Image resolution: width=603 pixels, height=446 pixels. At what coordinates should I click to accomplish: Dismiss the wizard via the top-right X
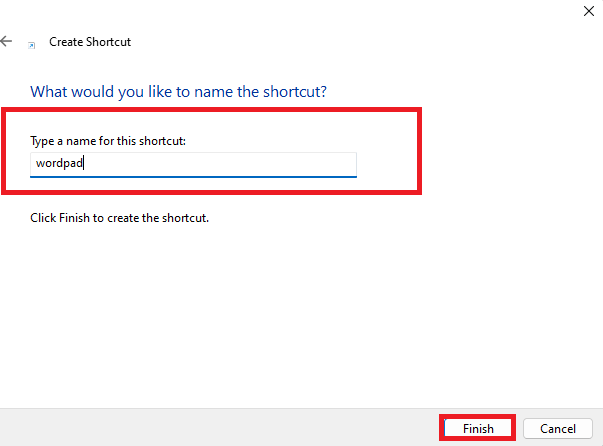tap(588, 11)
